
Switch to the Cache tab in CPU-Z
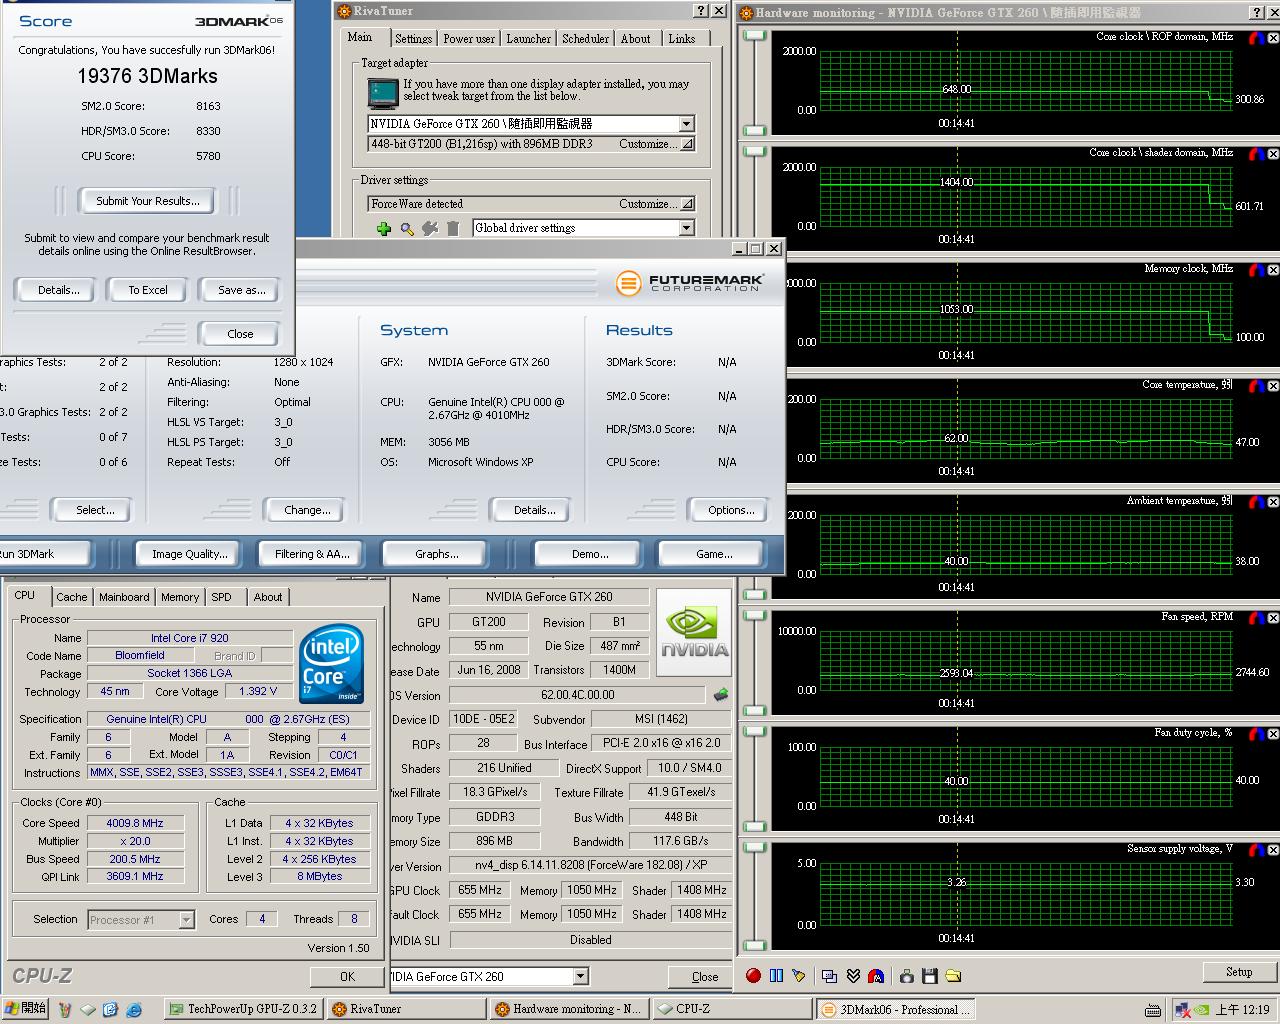click(71, 597)
